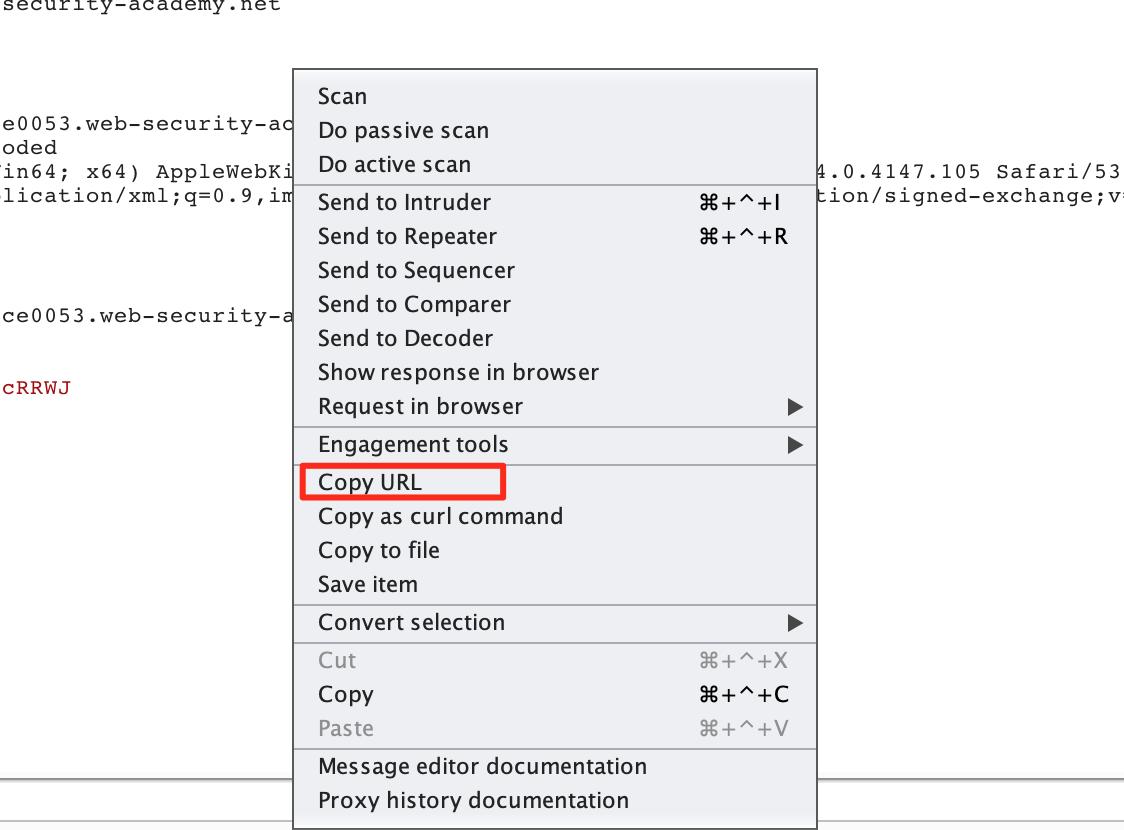
Task: Expand the Request in browser submenu arrow
Action: click(795, 407)
